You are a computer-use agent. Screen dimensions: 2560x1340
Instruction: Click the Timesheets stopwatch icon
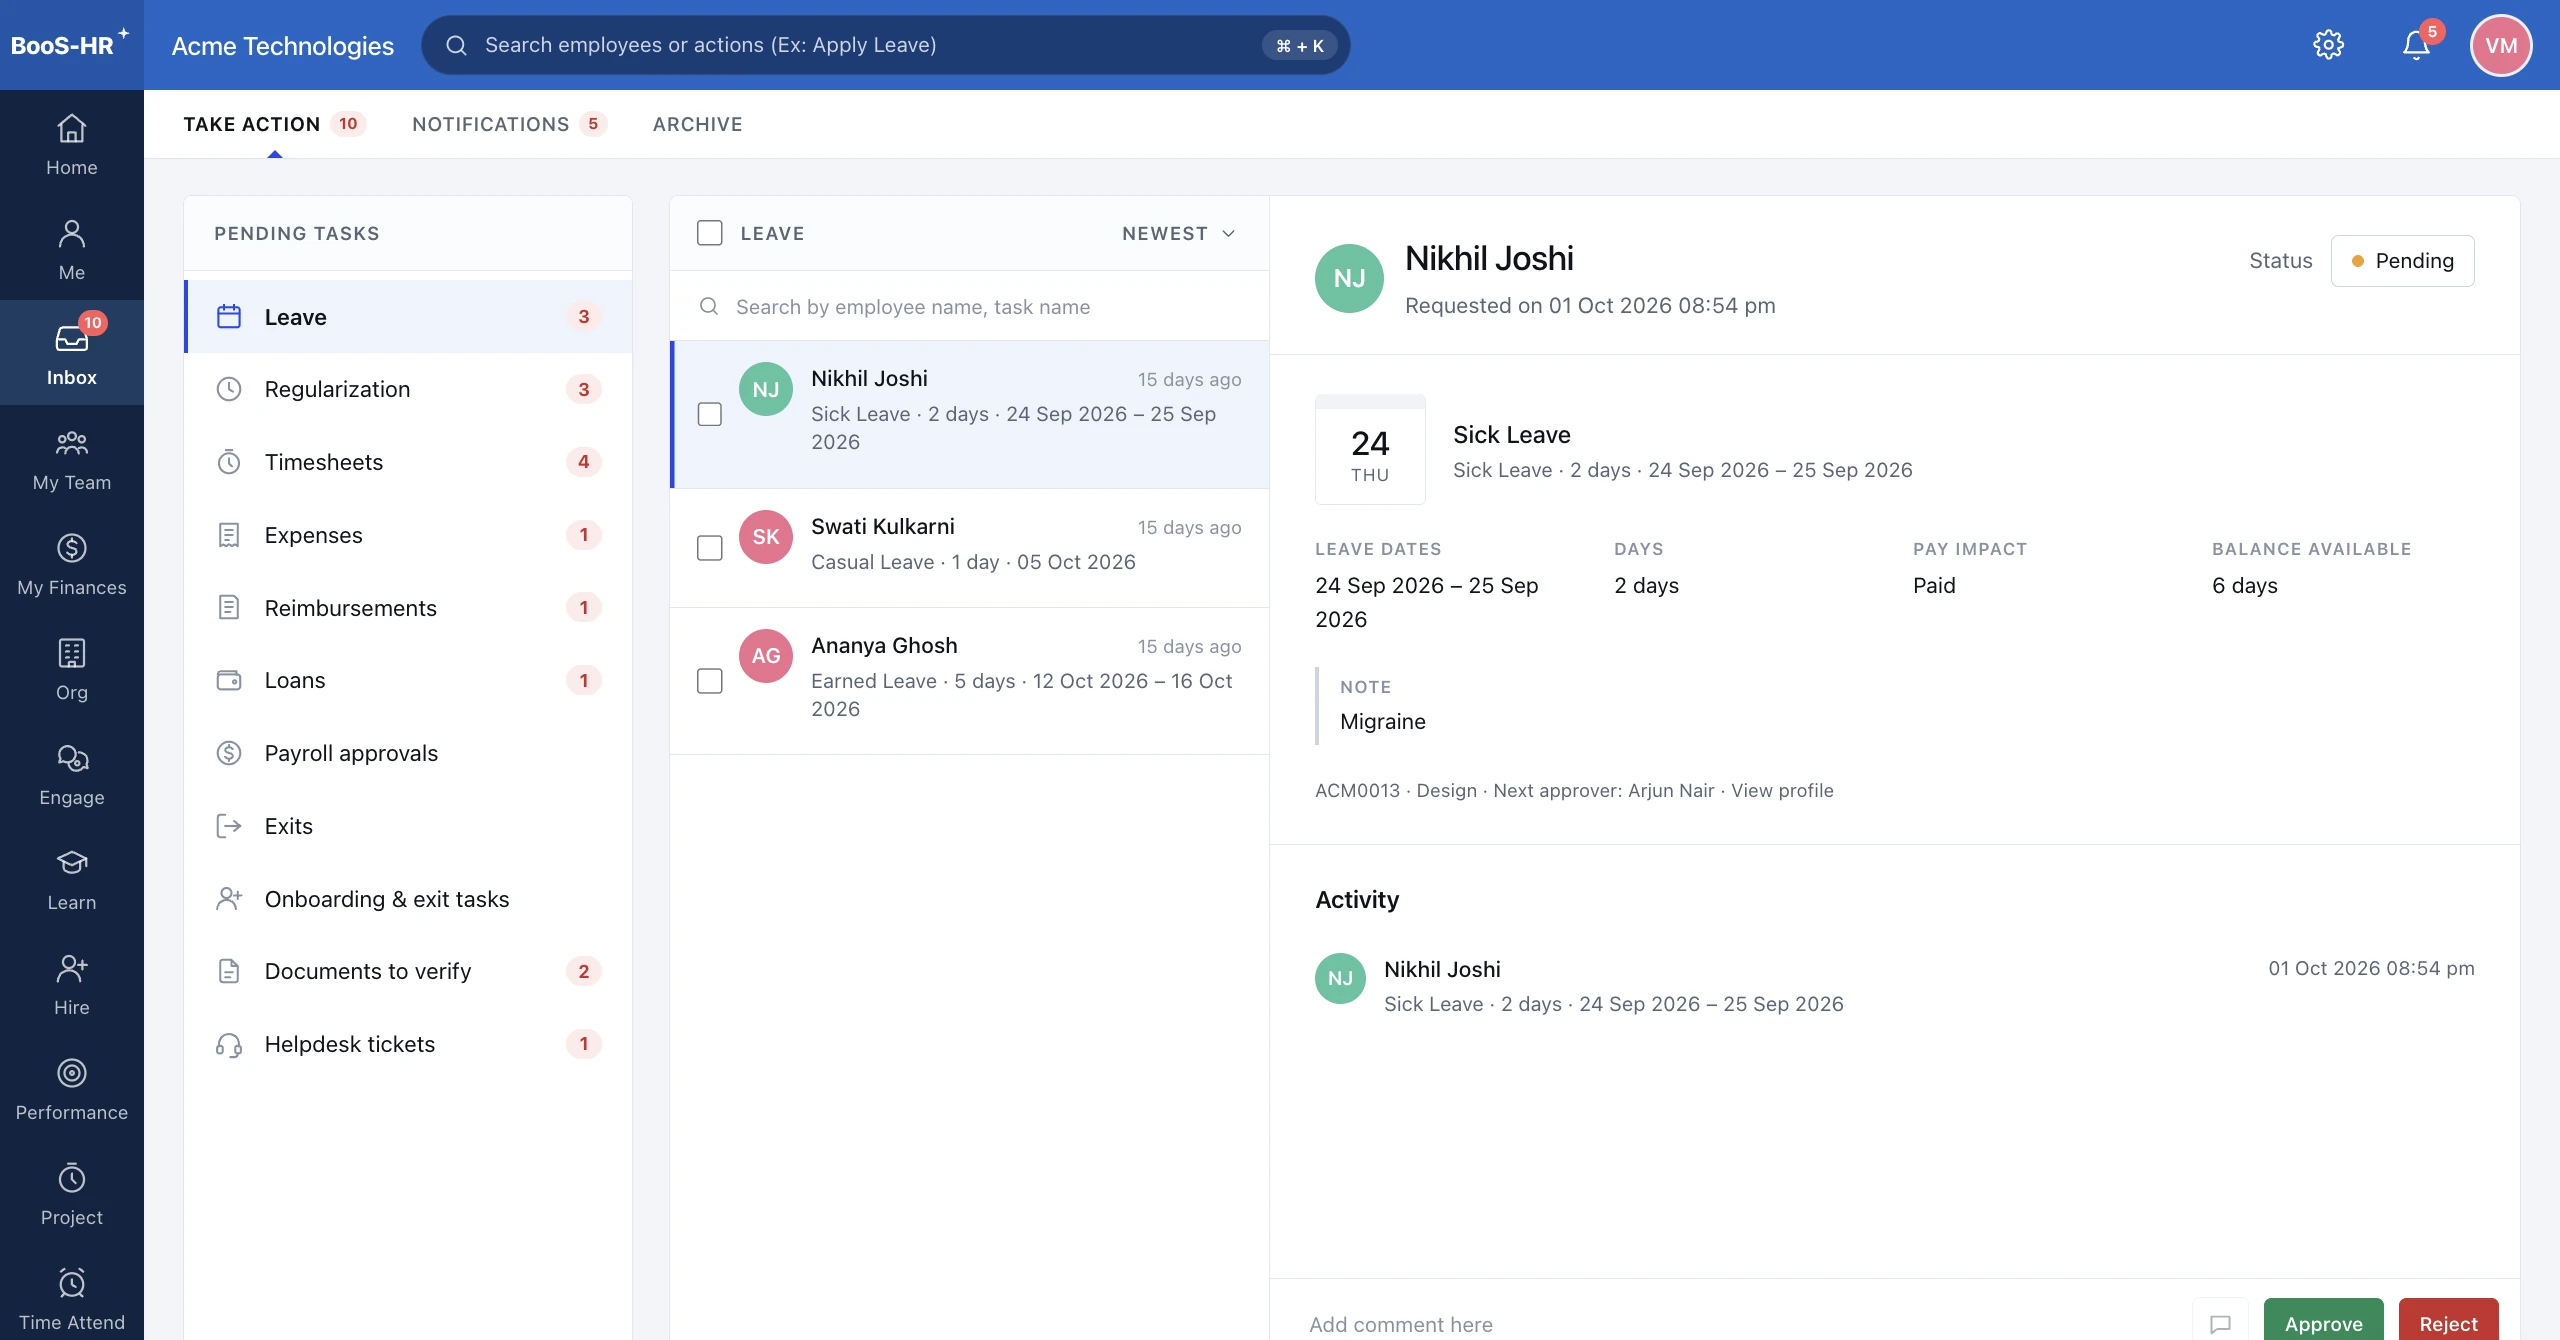pyautogui.click(x=229, y=462)
